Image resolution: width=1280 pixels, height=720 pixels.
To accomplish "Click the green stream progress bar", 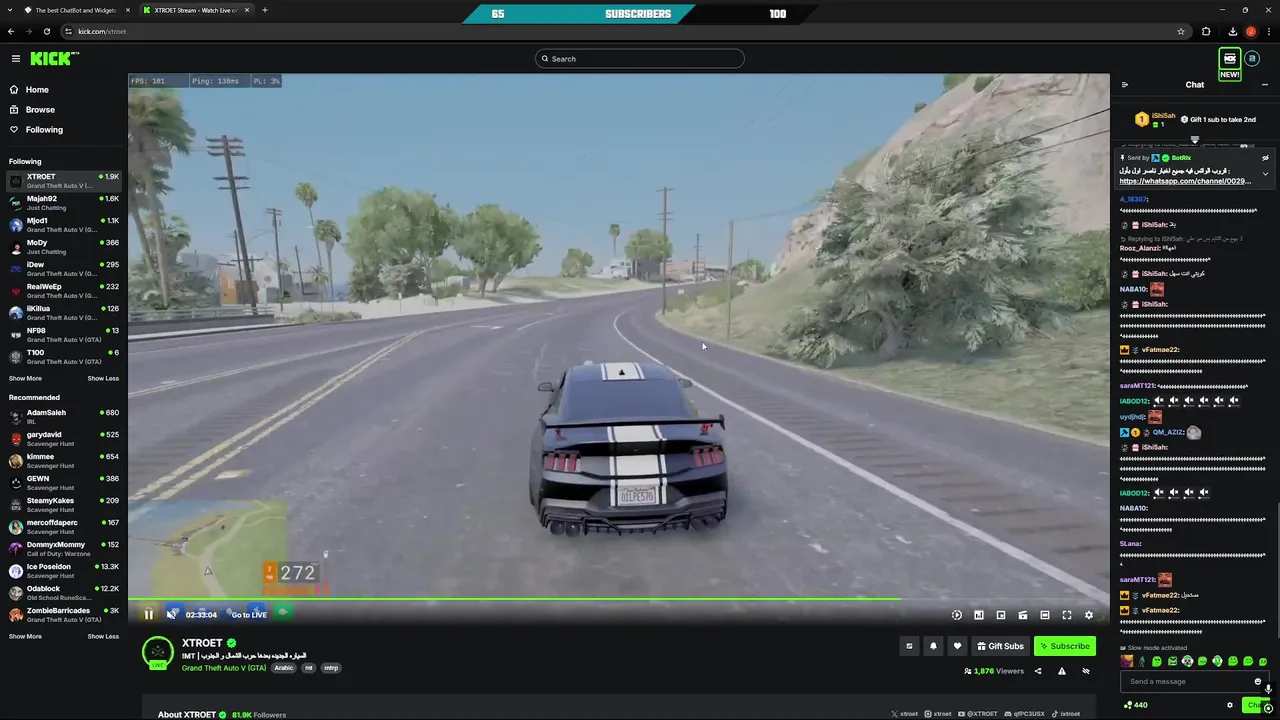I will tap(514, 599).
